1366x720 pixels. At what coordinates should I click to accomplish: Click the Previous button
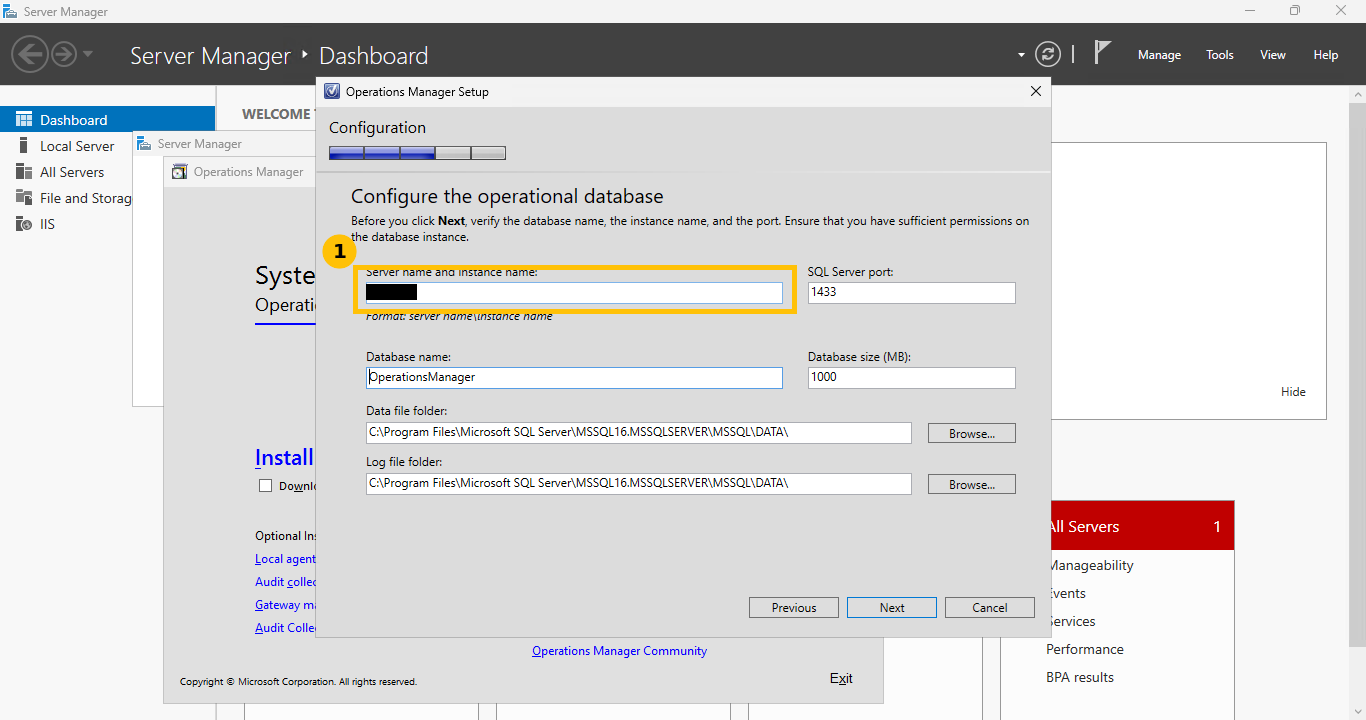[x=794, y=607]
